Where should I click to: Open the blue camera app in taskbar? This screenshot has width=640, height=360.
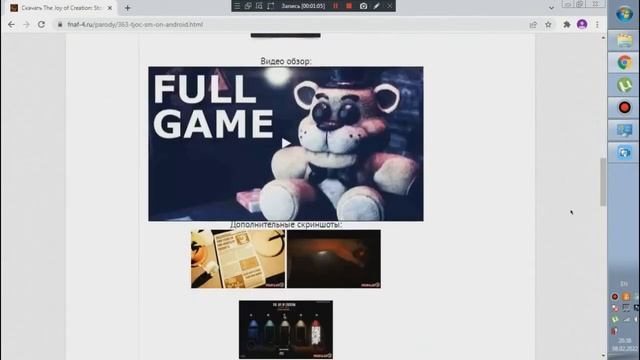[624, 152]
